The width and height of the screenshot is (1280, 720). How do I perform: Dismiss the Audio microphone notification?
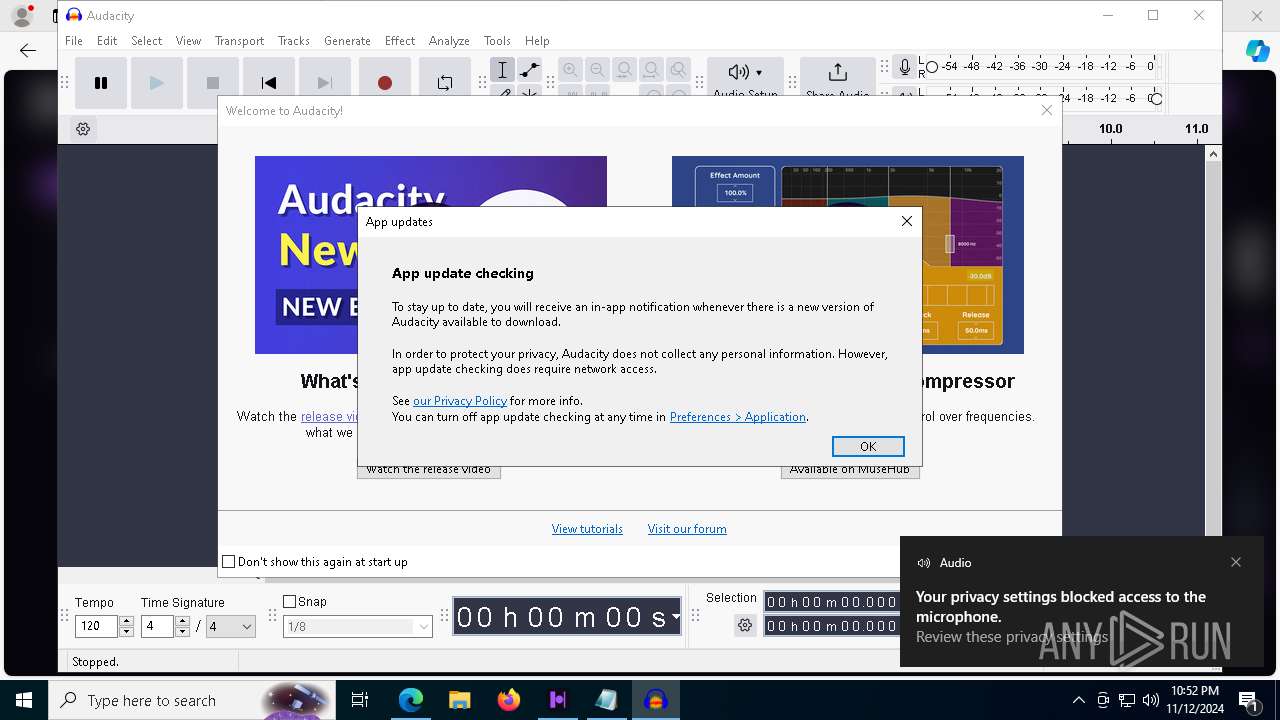pyautogui.click(x=1236, y=562)
